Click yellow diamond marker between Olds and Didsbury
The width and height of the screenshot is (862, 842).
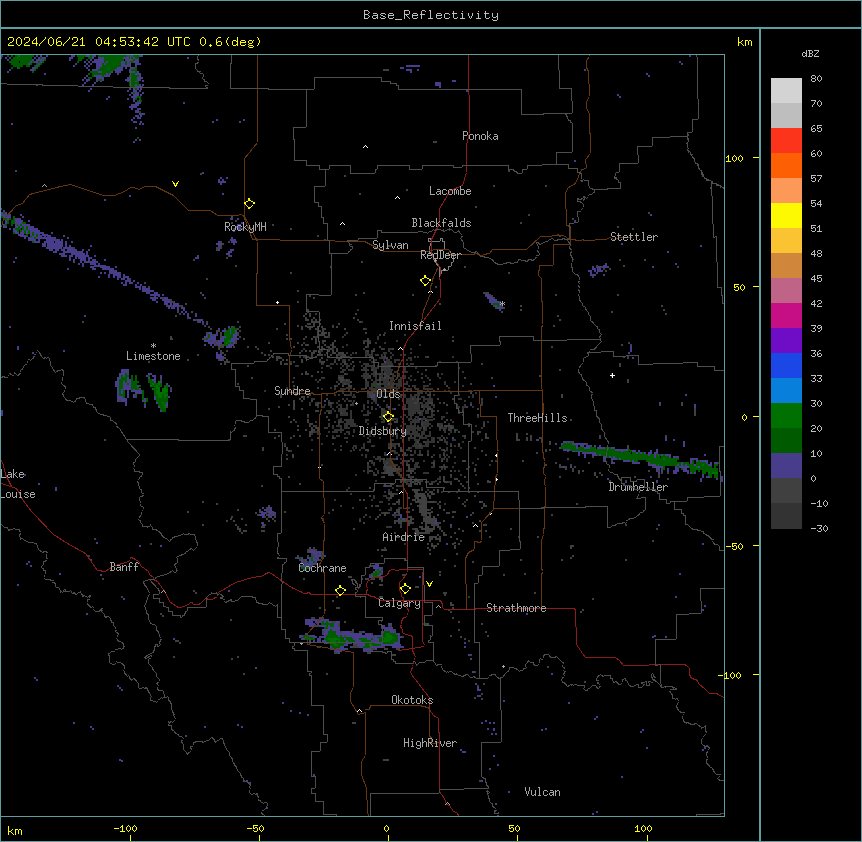(x=388, y=417)
